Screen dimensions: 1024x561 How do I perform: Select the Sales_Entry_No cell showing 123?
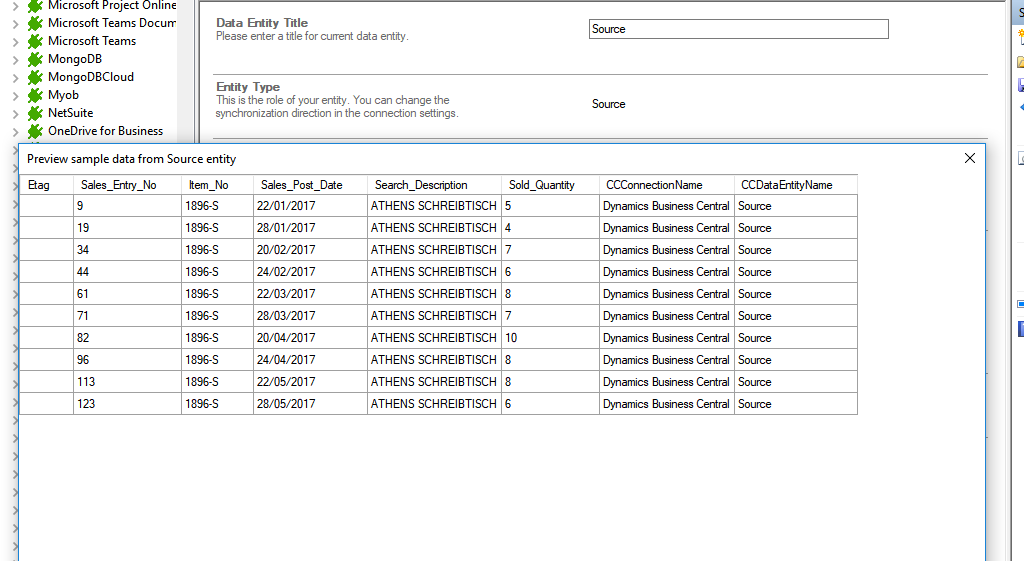click(x=127, y=404)
